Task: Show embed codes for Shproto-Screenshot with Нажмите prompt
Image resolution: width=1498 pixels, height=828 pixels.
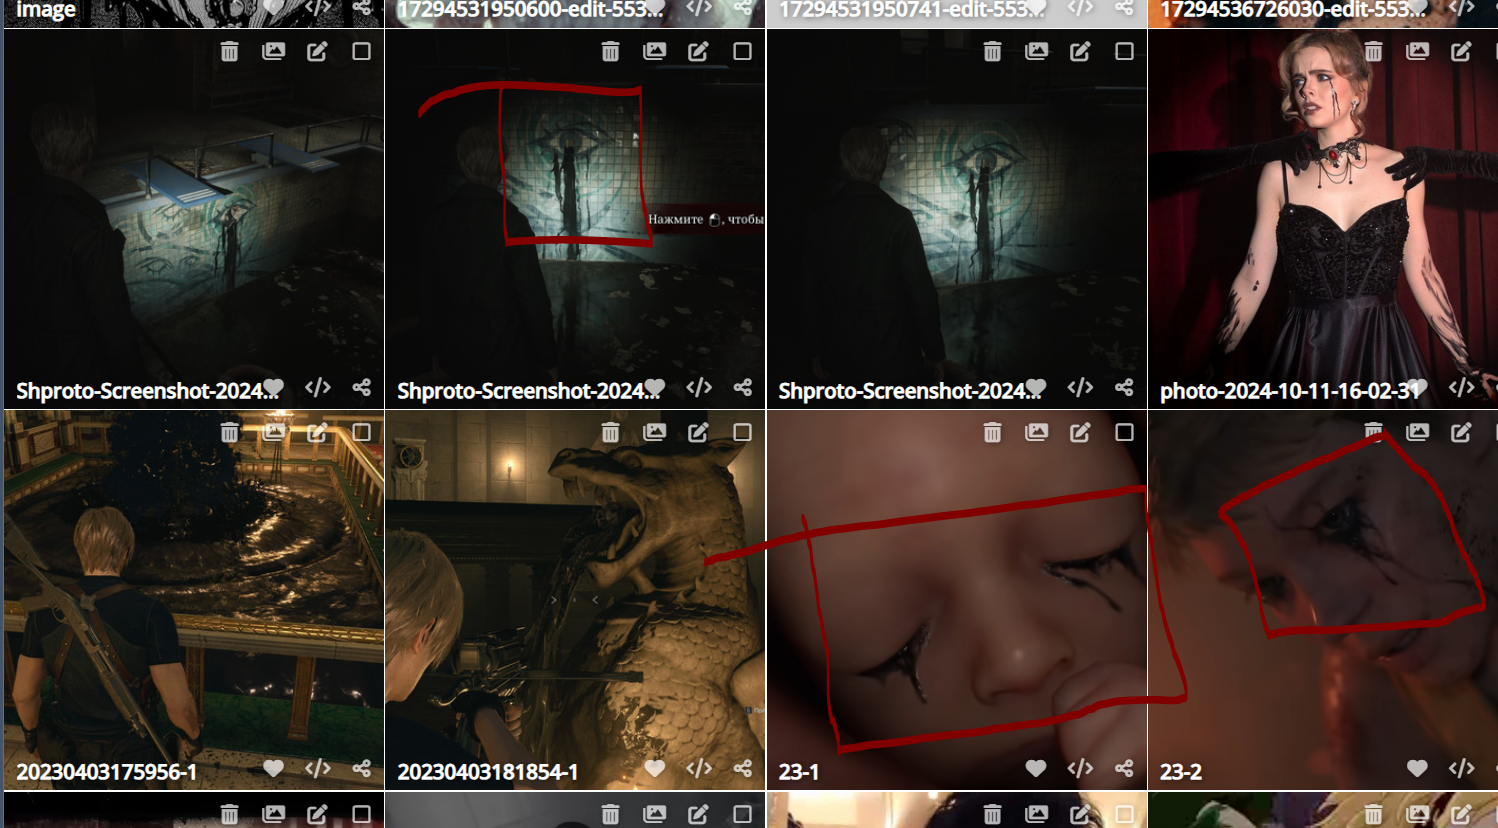Action: tap(698, 387)
